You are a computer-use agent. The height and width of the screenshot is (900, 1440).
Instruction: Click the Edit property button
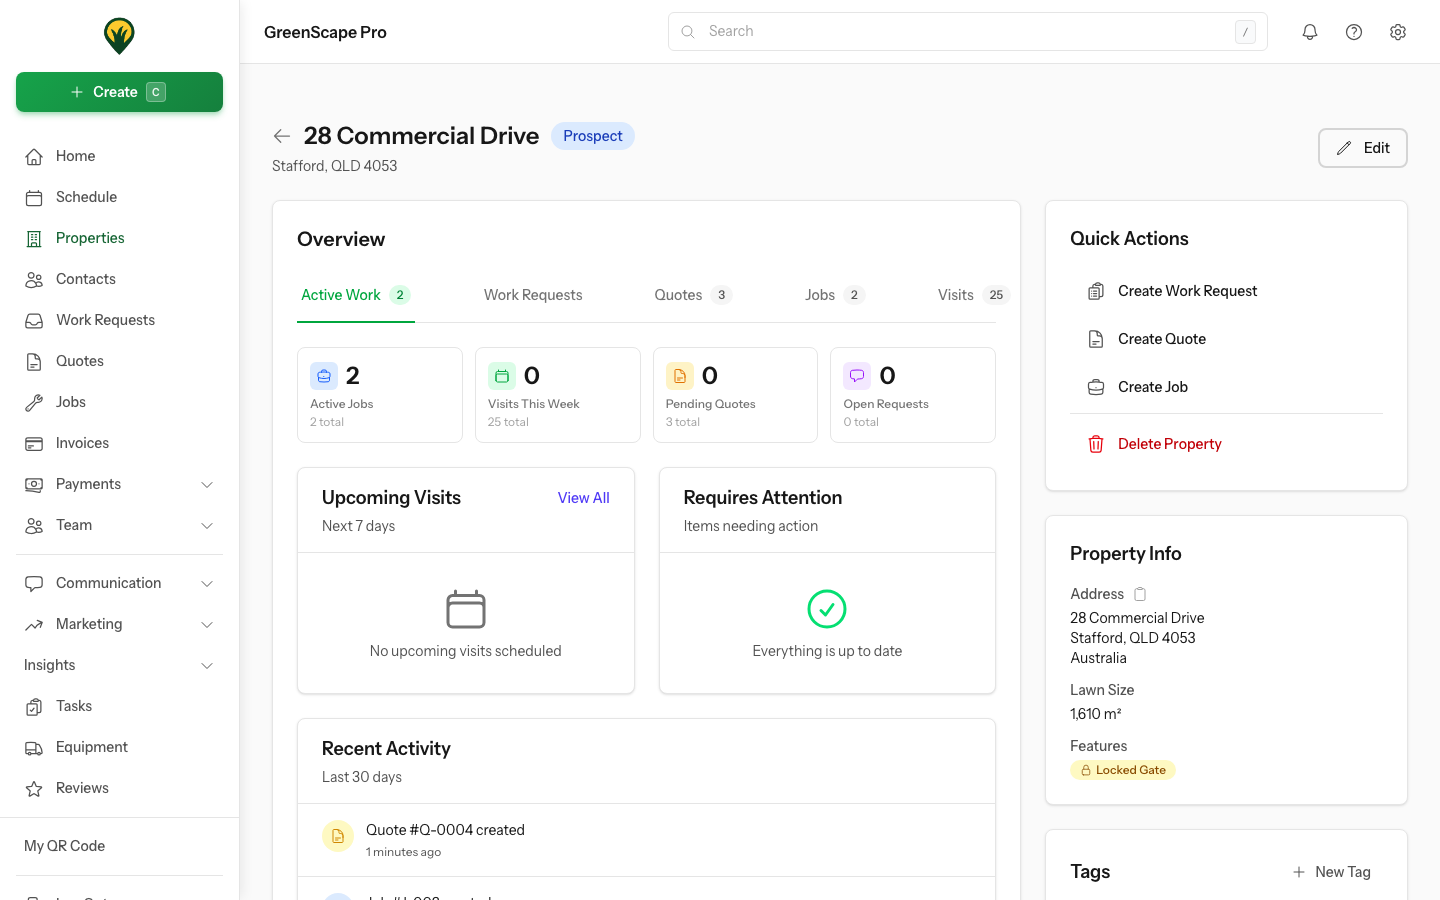1362,148
